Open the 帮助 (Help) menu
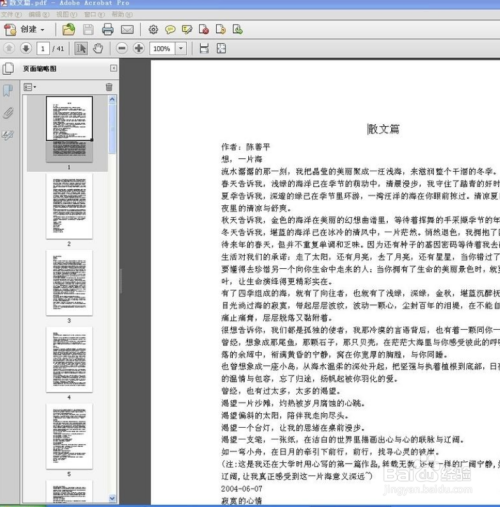The image size is (500, 507). click(122, 14)
